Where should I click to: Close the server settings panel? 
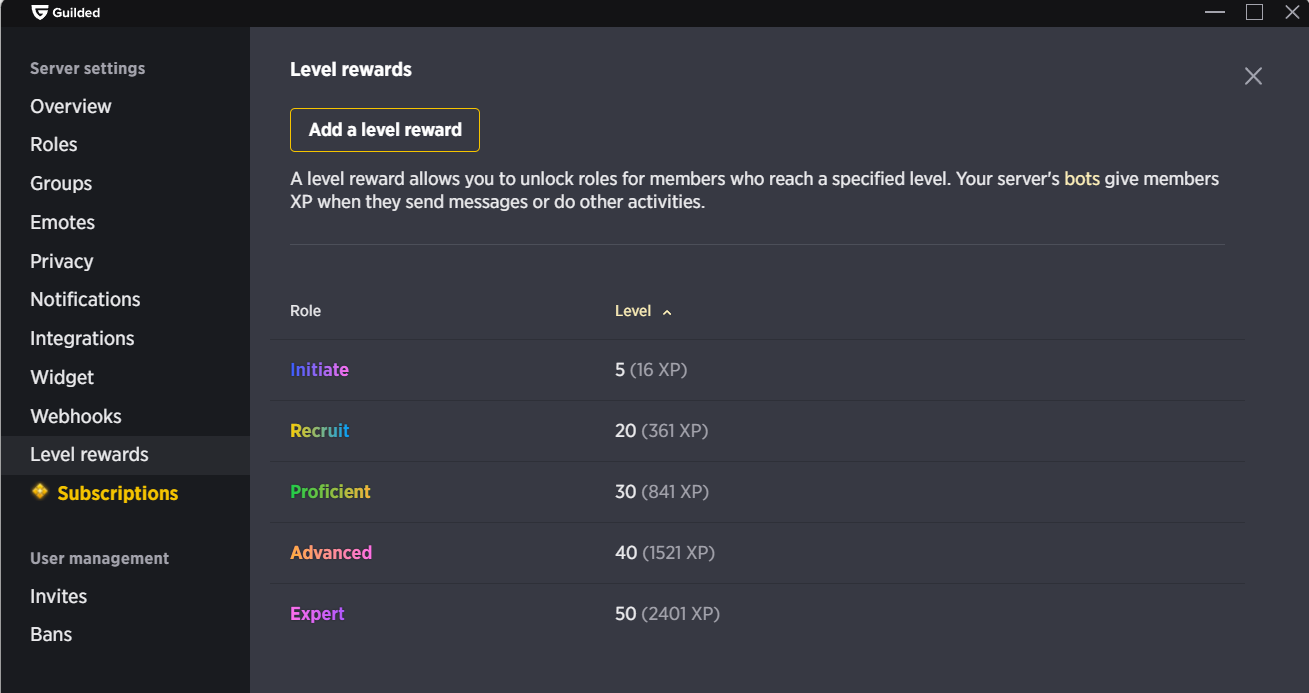pos(1253,76)
